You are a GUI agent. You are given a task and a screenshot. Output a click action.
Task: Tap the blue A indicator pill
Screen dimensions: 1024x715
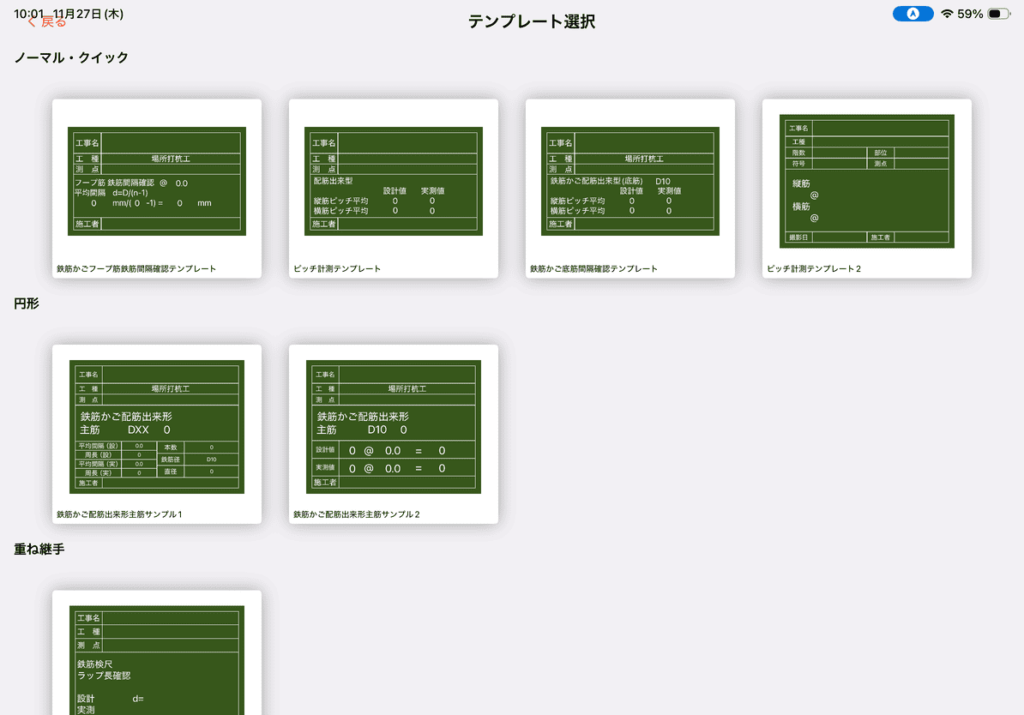pyautogui.click(x=913, y=14)
